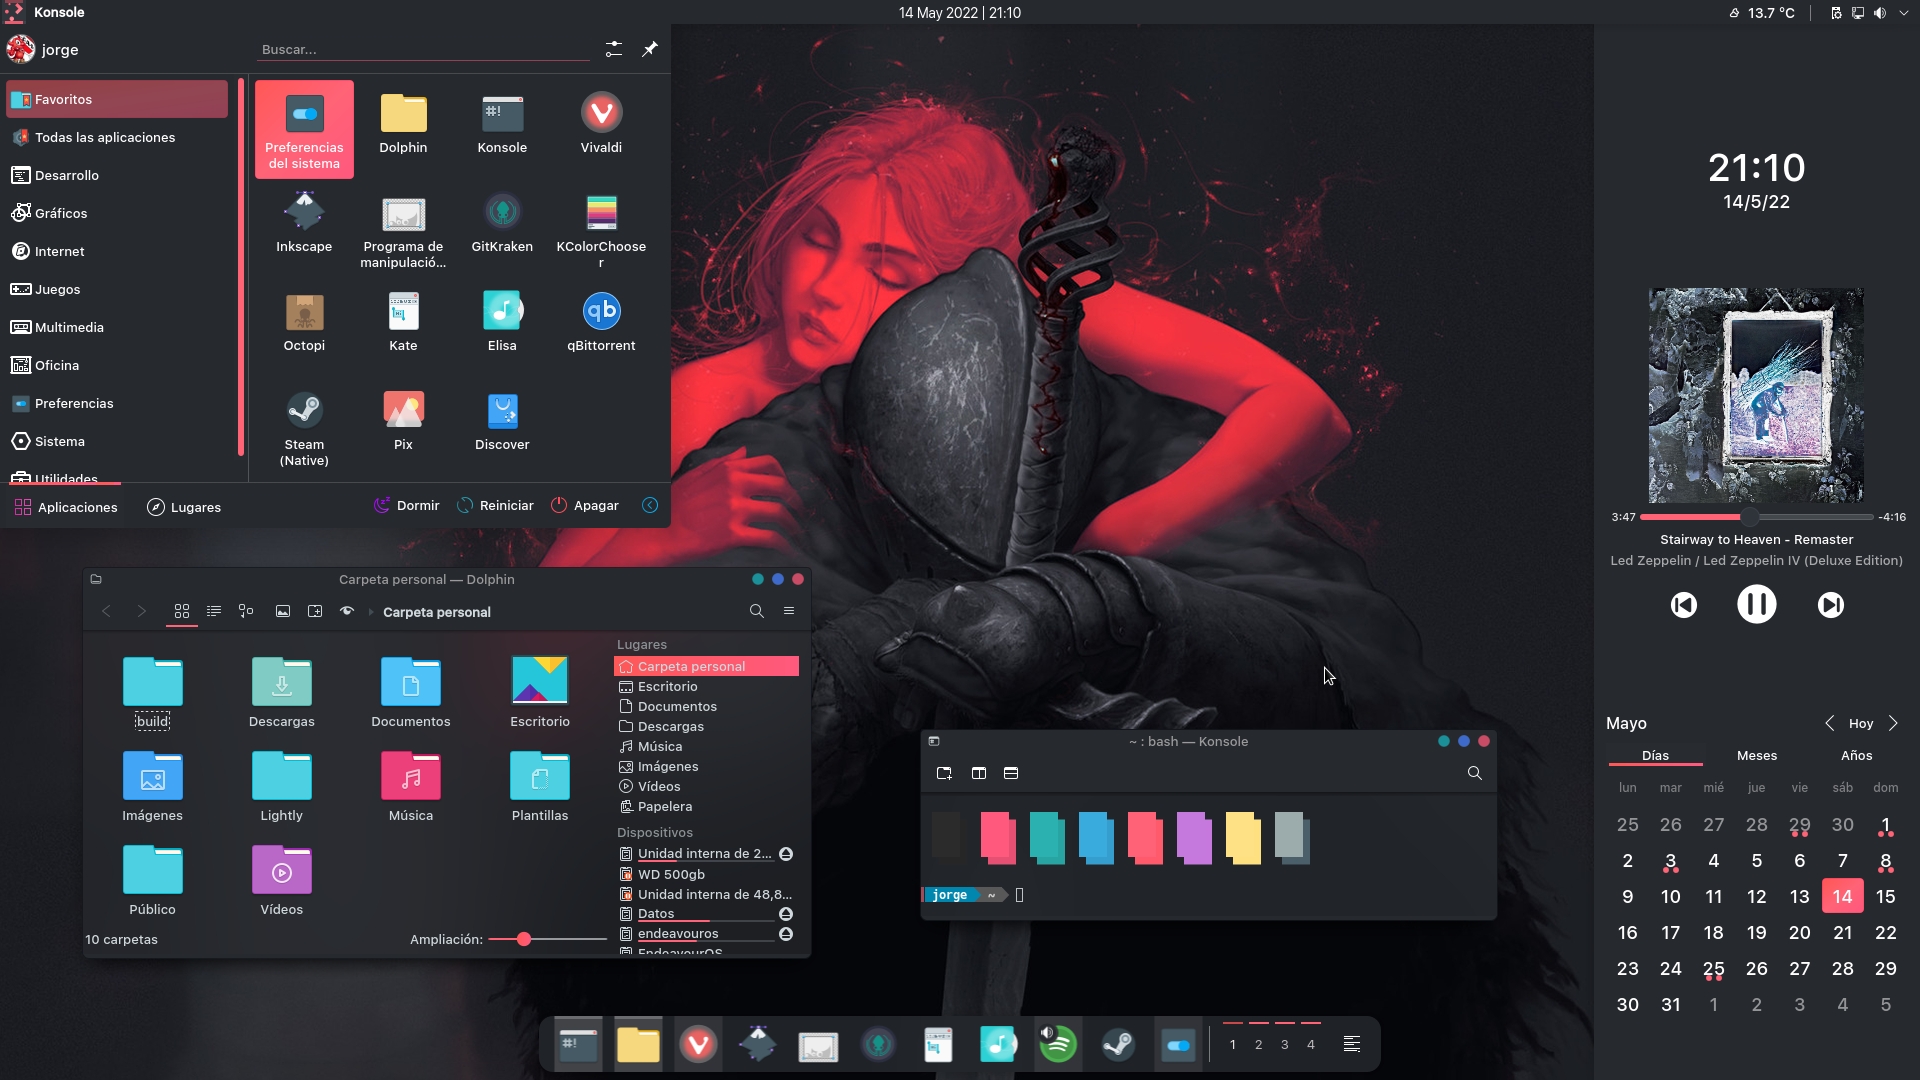Switch to the Lugares tab in launcher
The height and width of the screenshot is (1080, 1920).
coord(184,507)
